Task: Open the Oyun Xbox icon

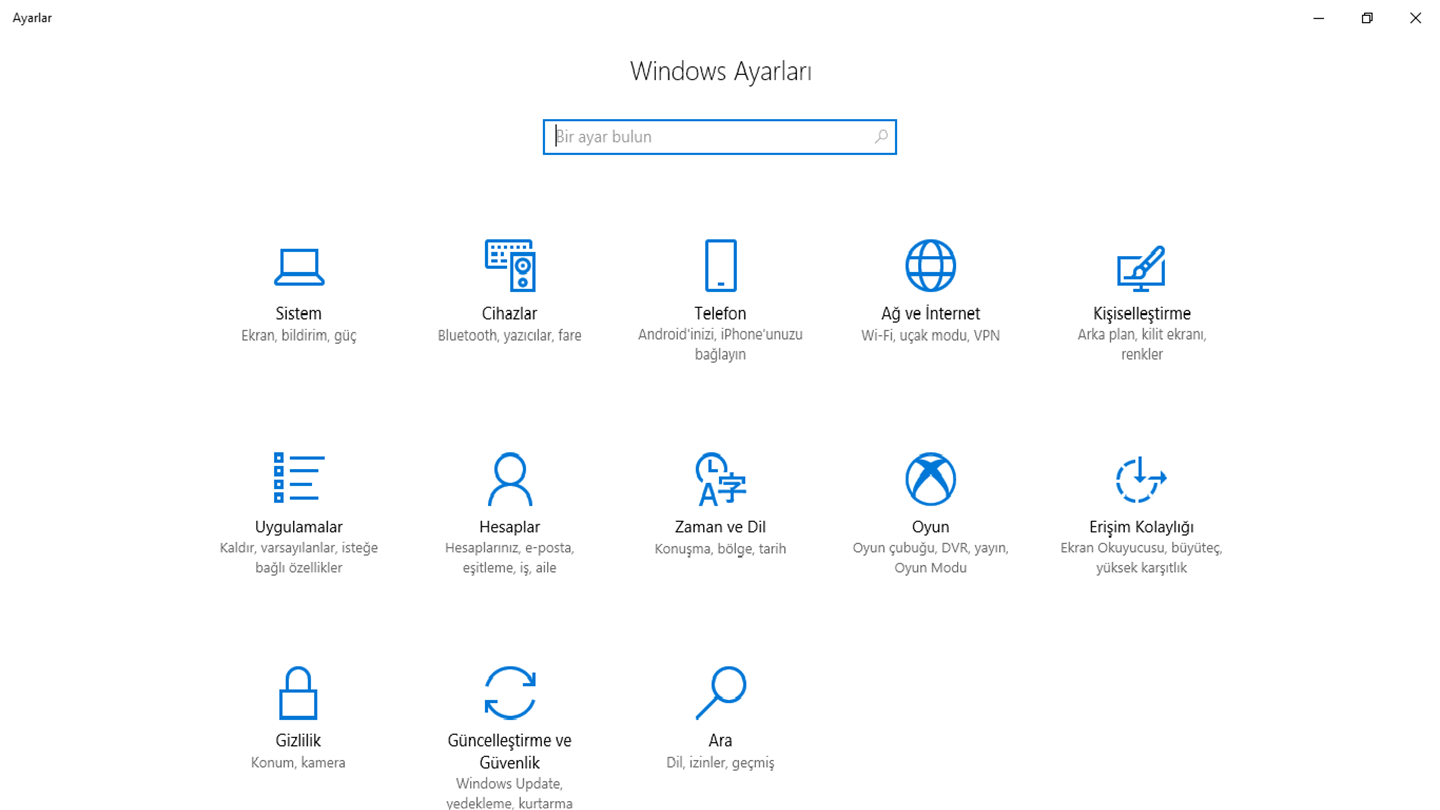Action: click(930, 479)
